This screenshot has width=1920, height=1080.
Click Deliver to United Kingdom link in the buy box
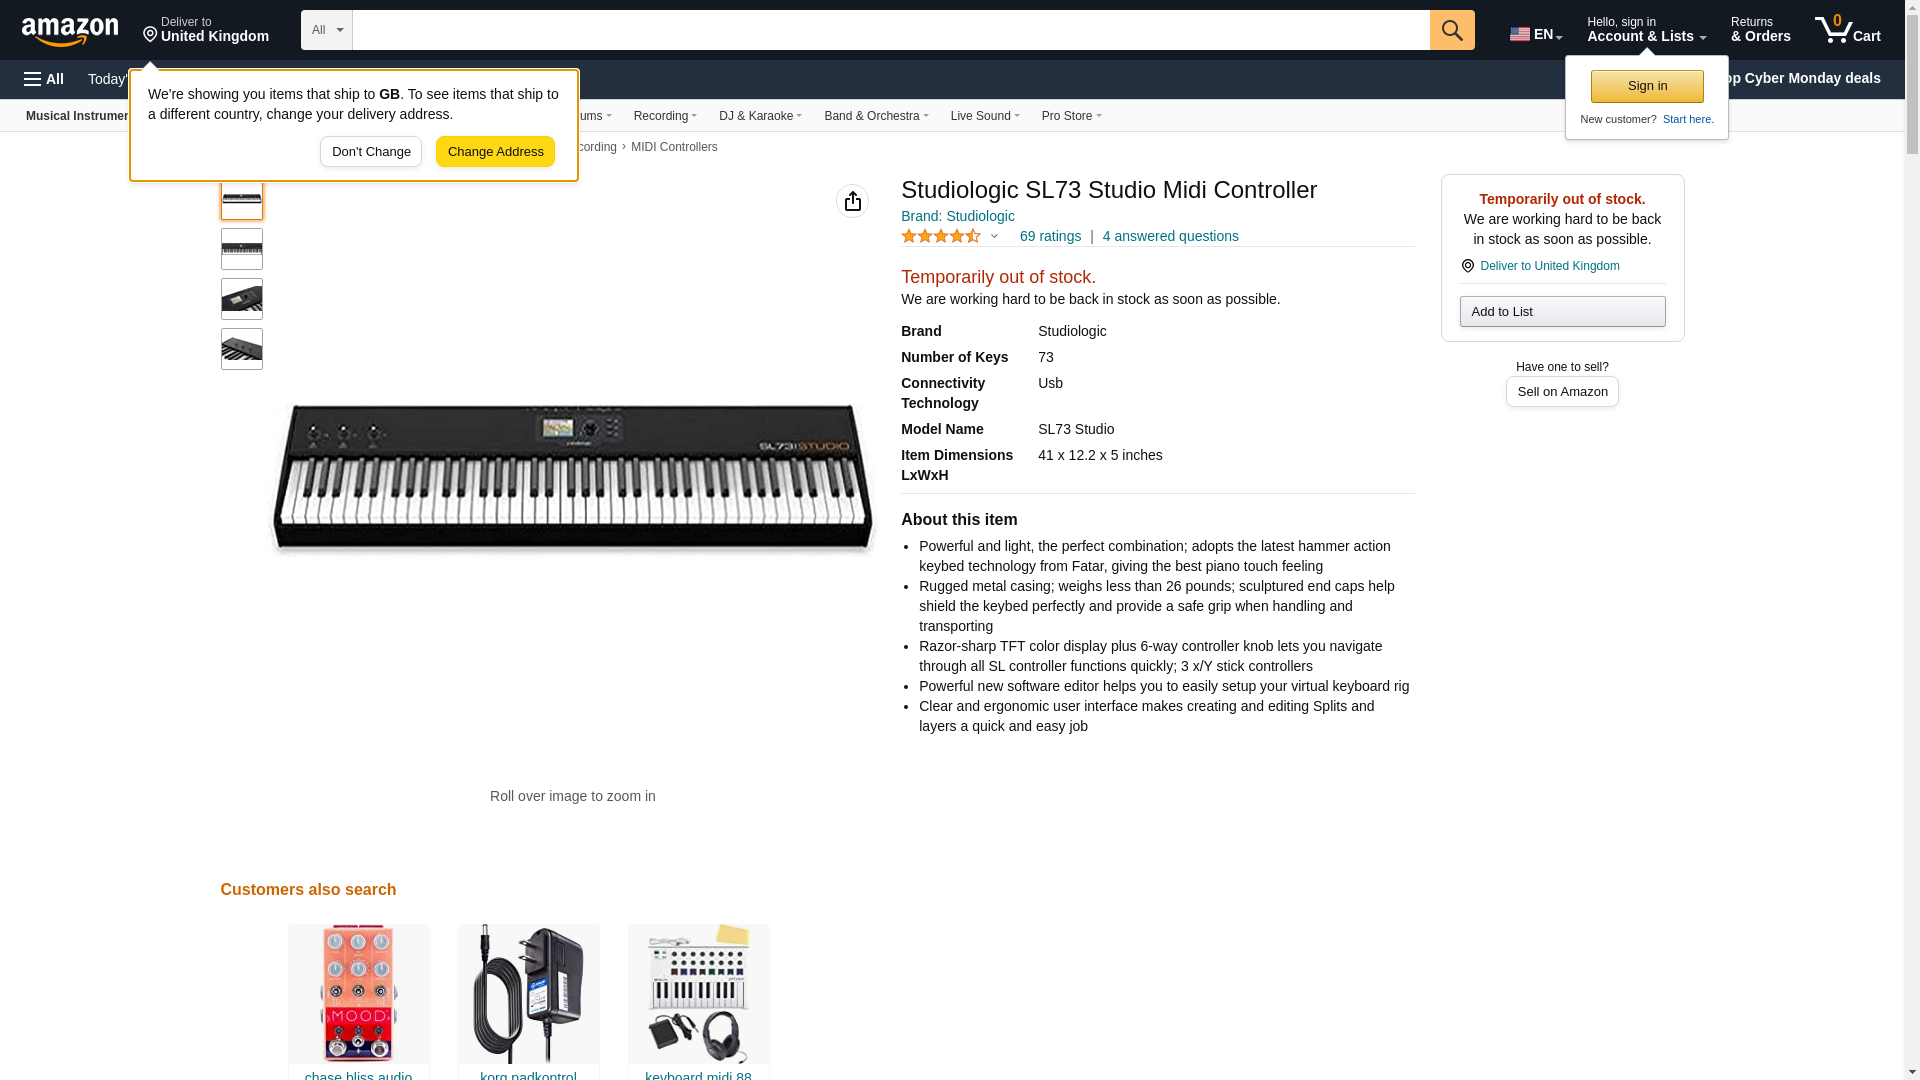[x=1548, y=266]
